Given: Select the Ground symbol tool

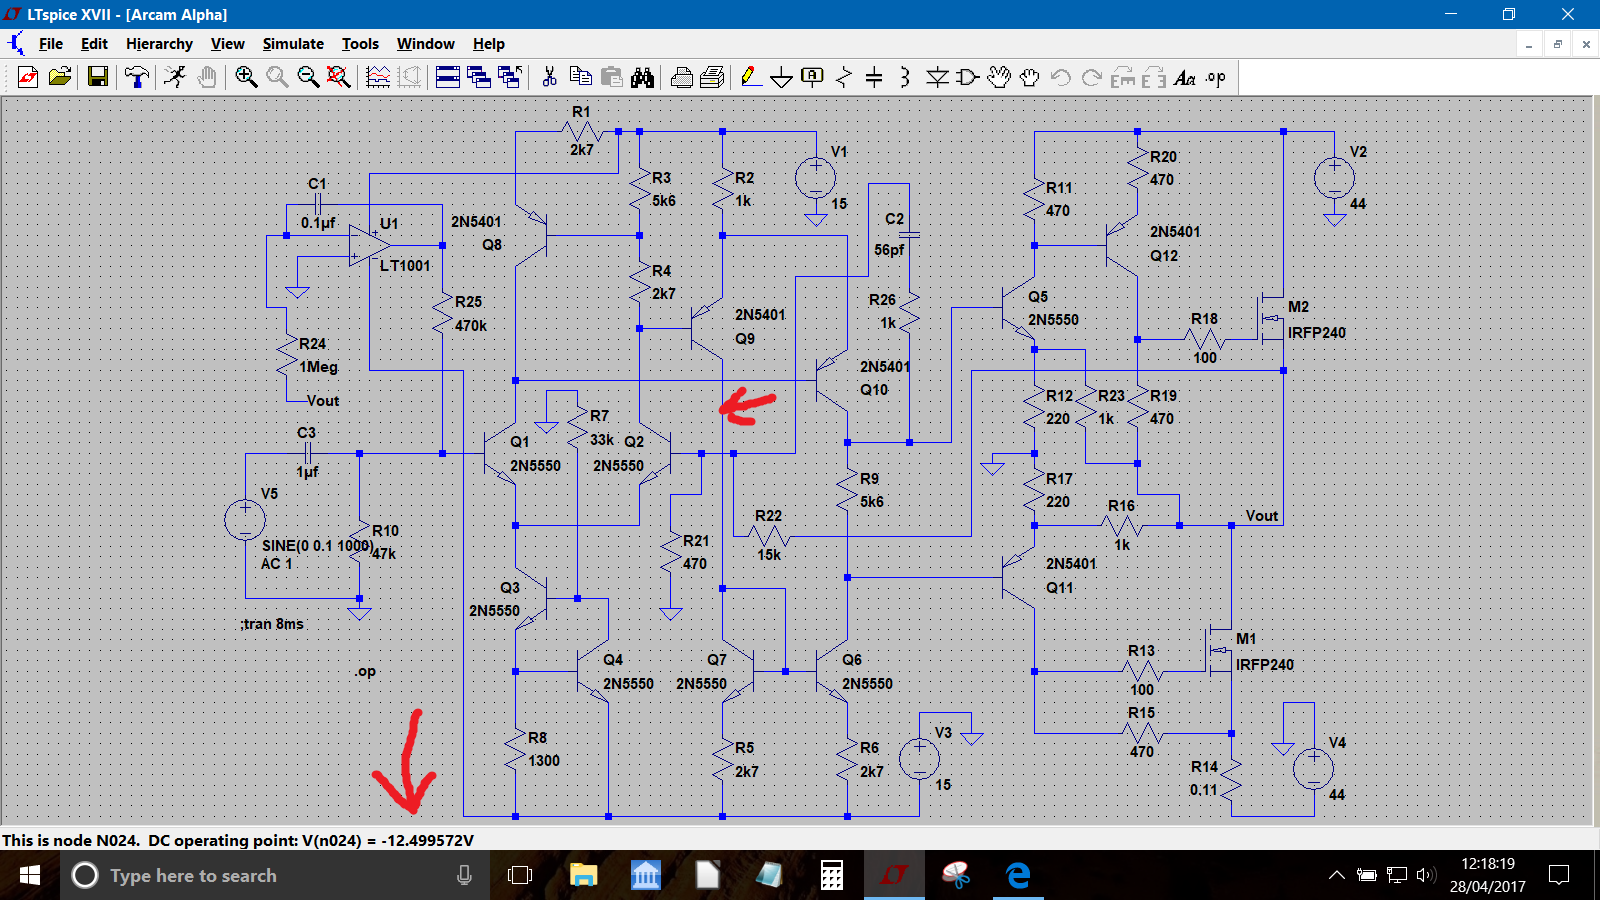Looking at the screenshot, I should 782,77.
